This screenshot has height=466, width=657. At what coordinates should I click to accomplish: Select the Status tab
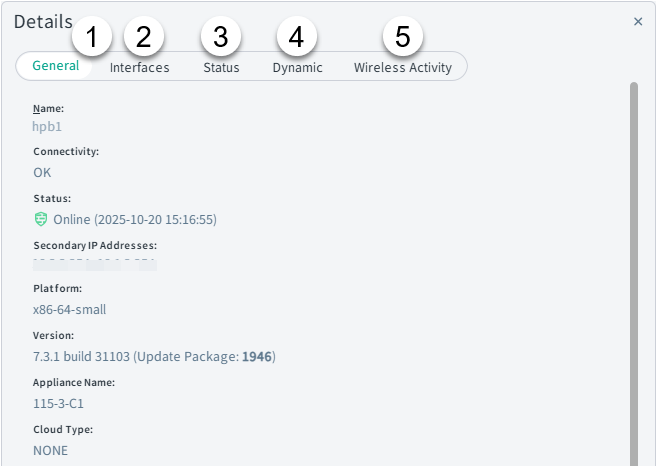(x=221, y=67)
